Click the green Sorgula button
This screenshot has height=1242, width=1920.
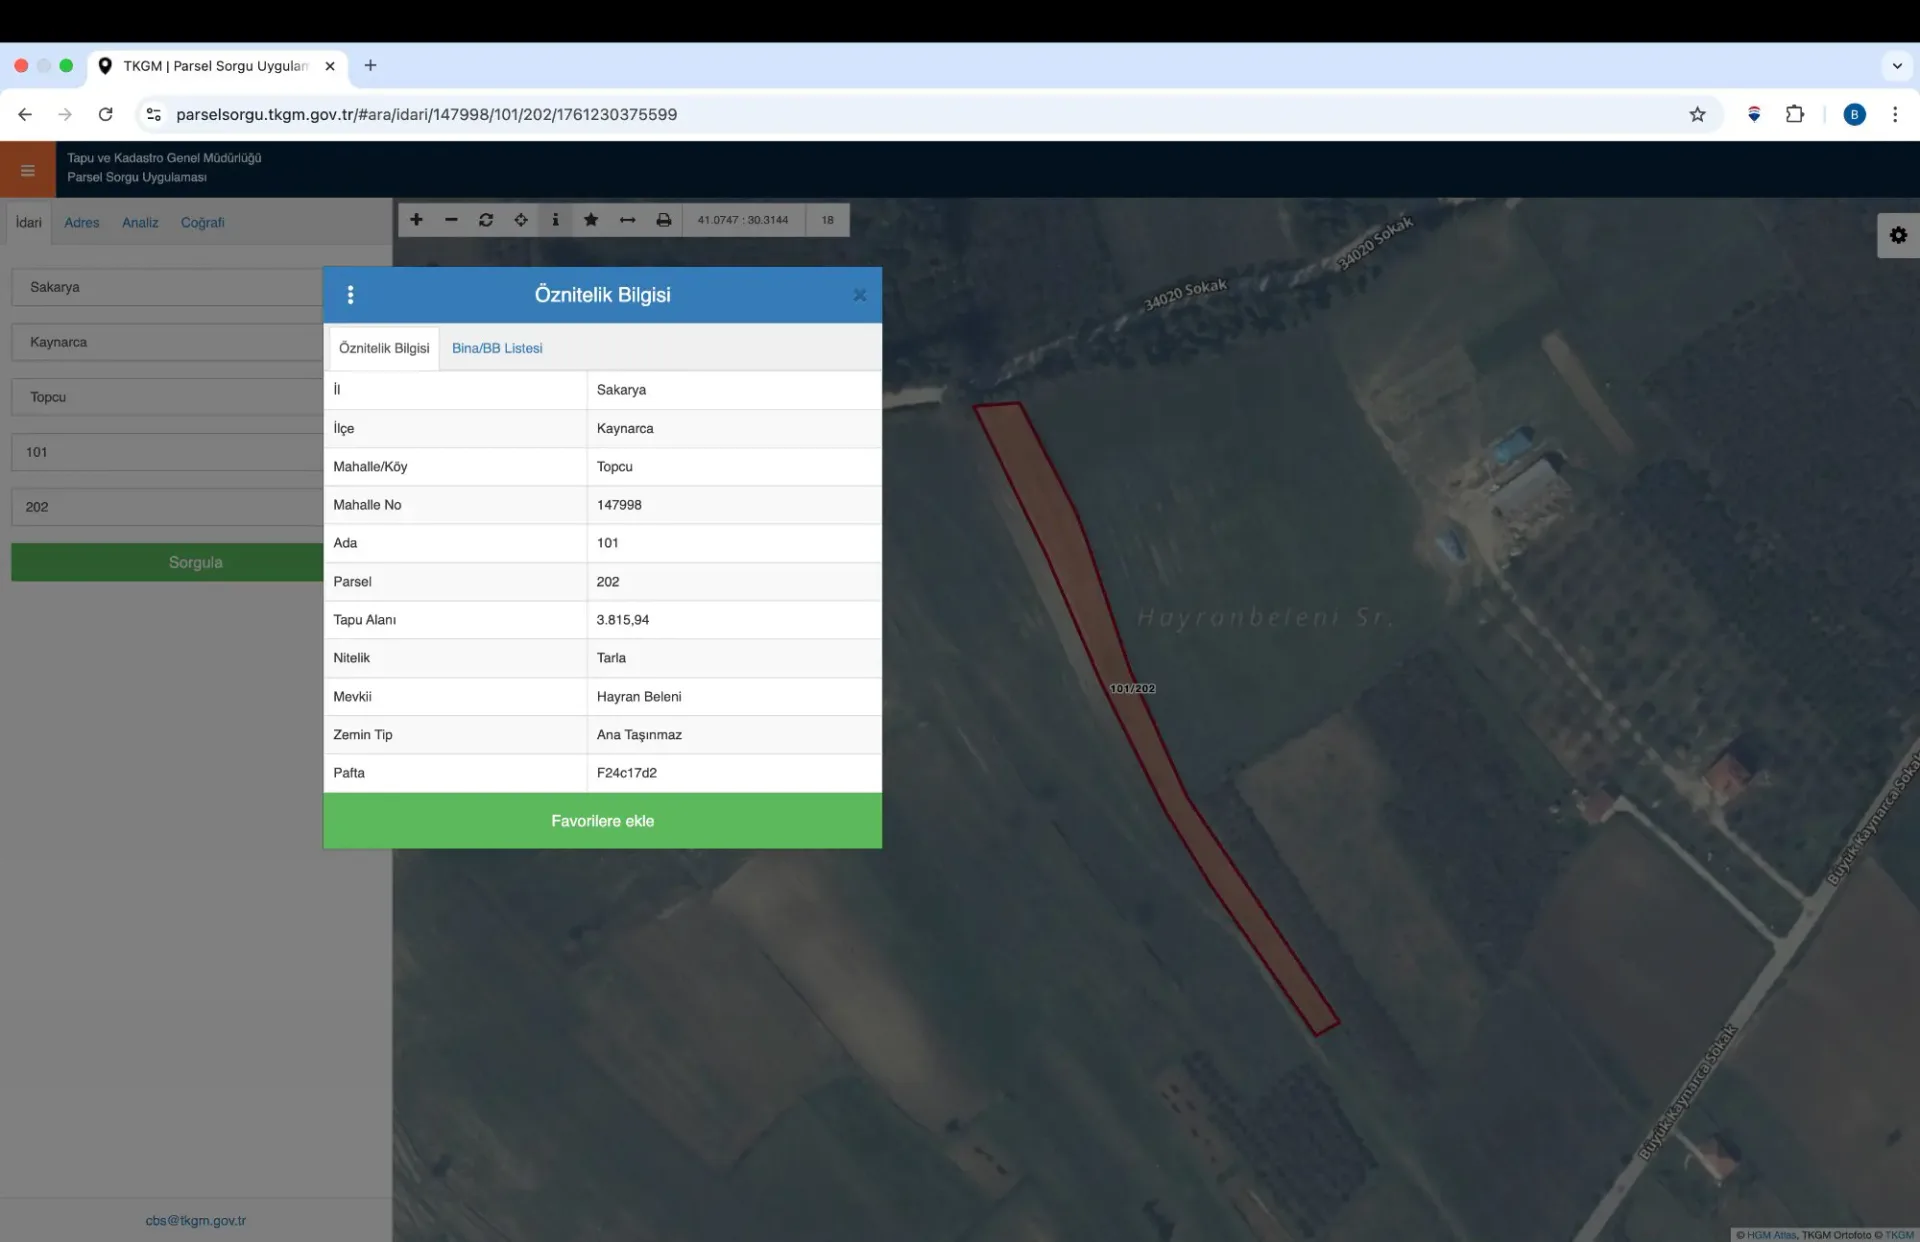click(167, 562)
